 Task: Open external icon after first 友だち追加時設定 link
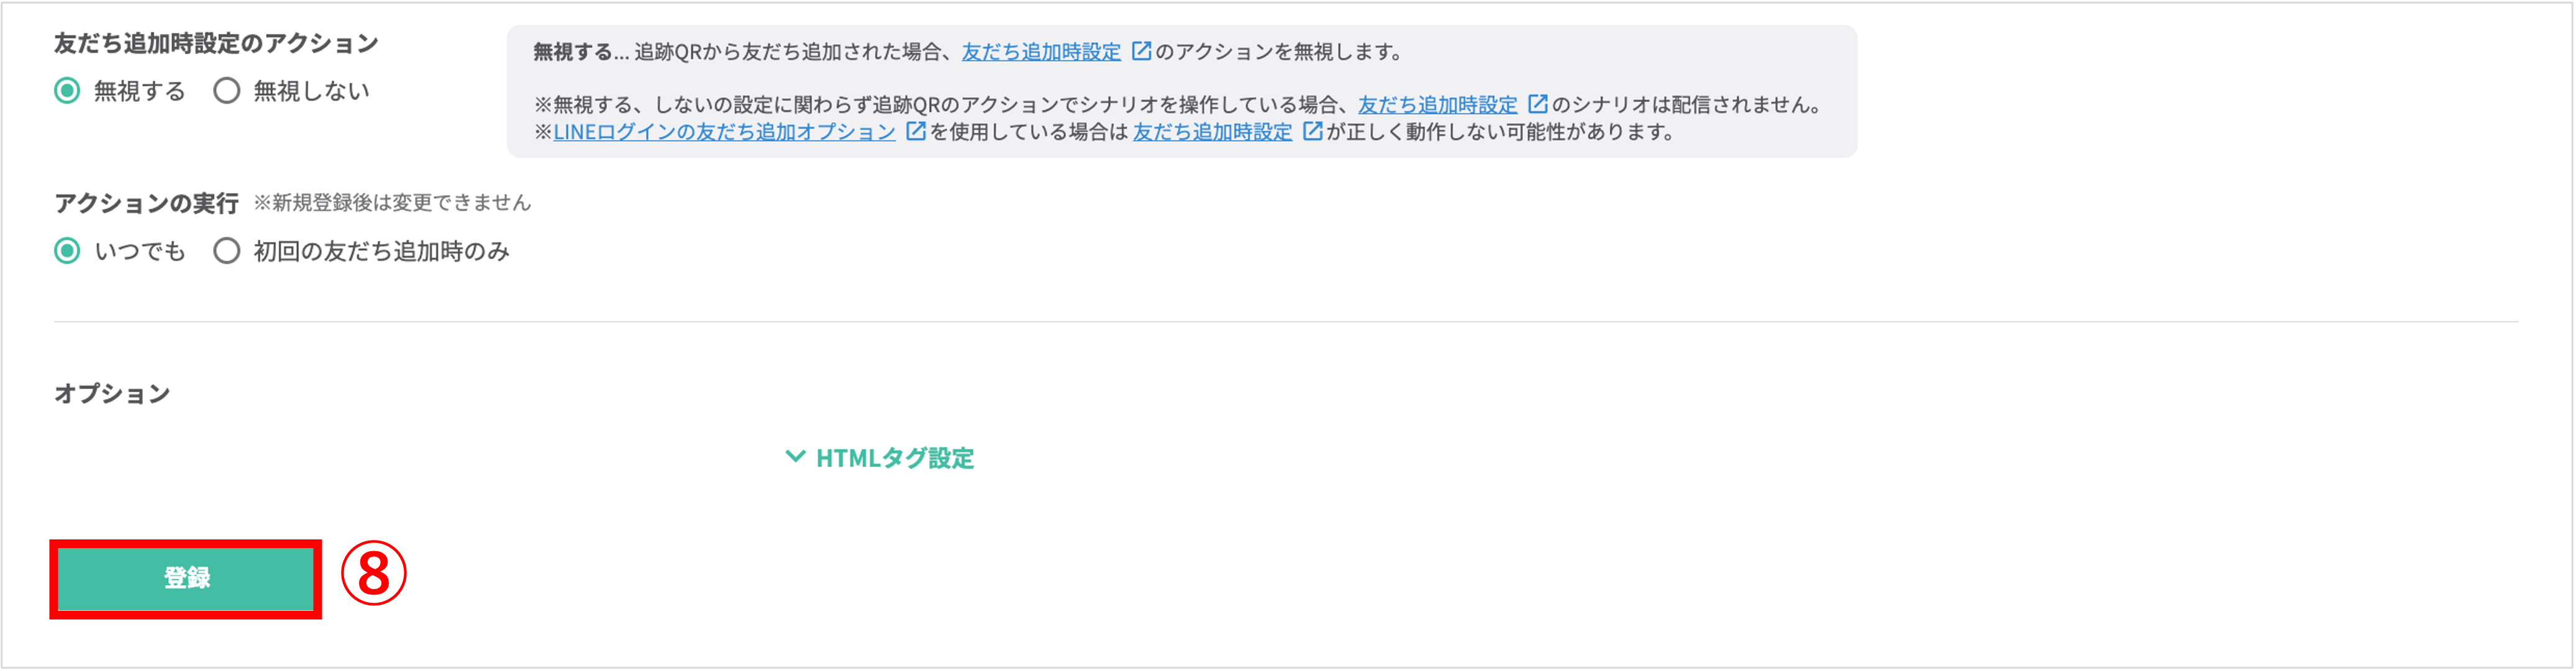(1141, 50)
